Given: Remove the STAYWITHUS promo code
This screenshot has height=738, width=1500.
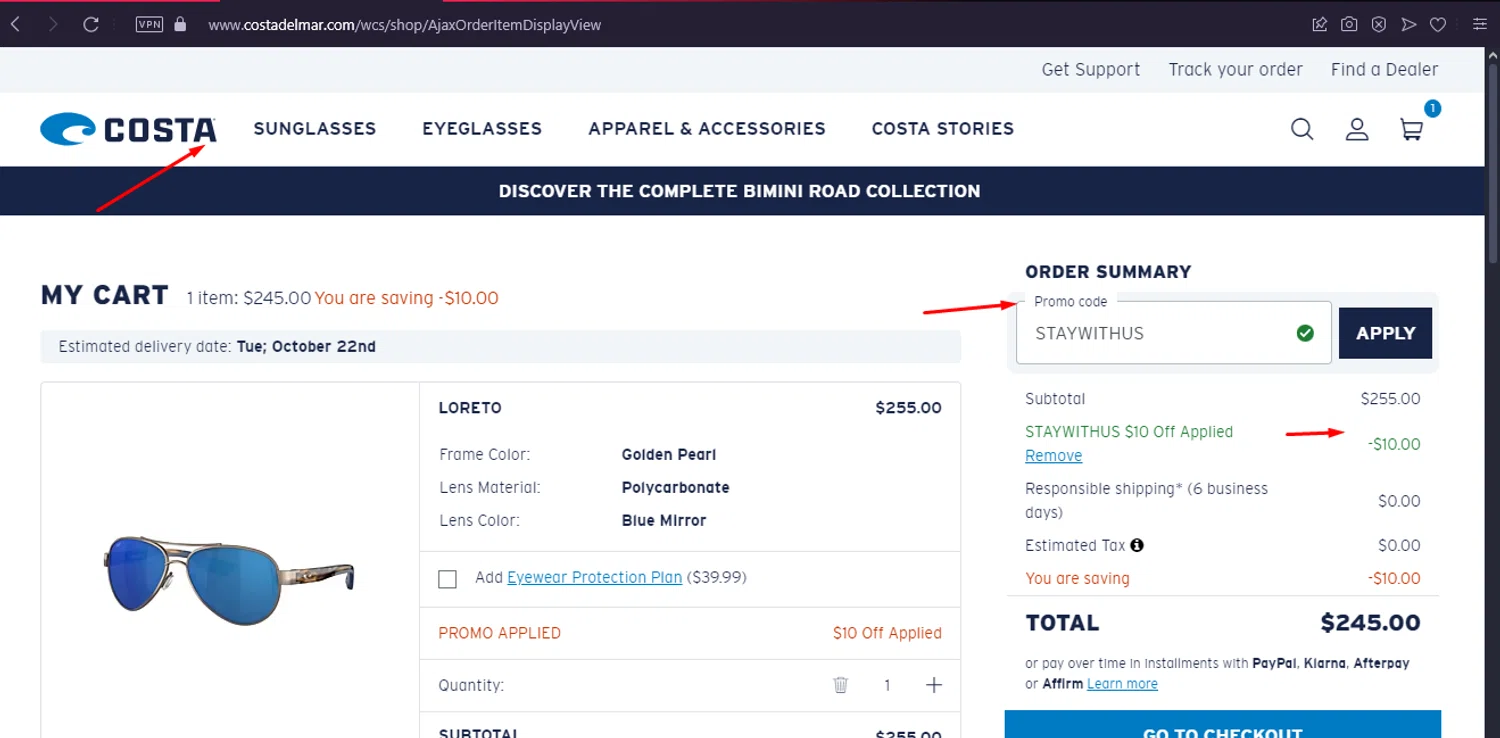Looking at the screenshot, I should coord(1053,455).
